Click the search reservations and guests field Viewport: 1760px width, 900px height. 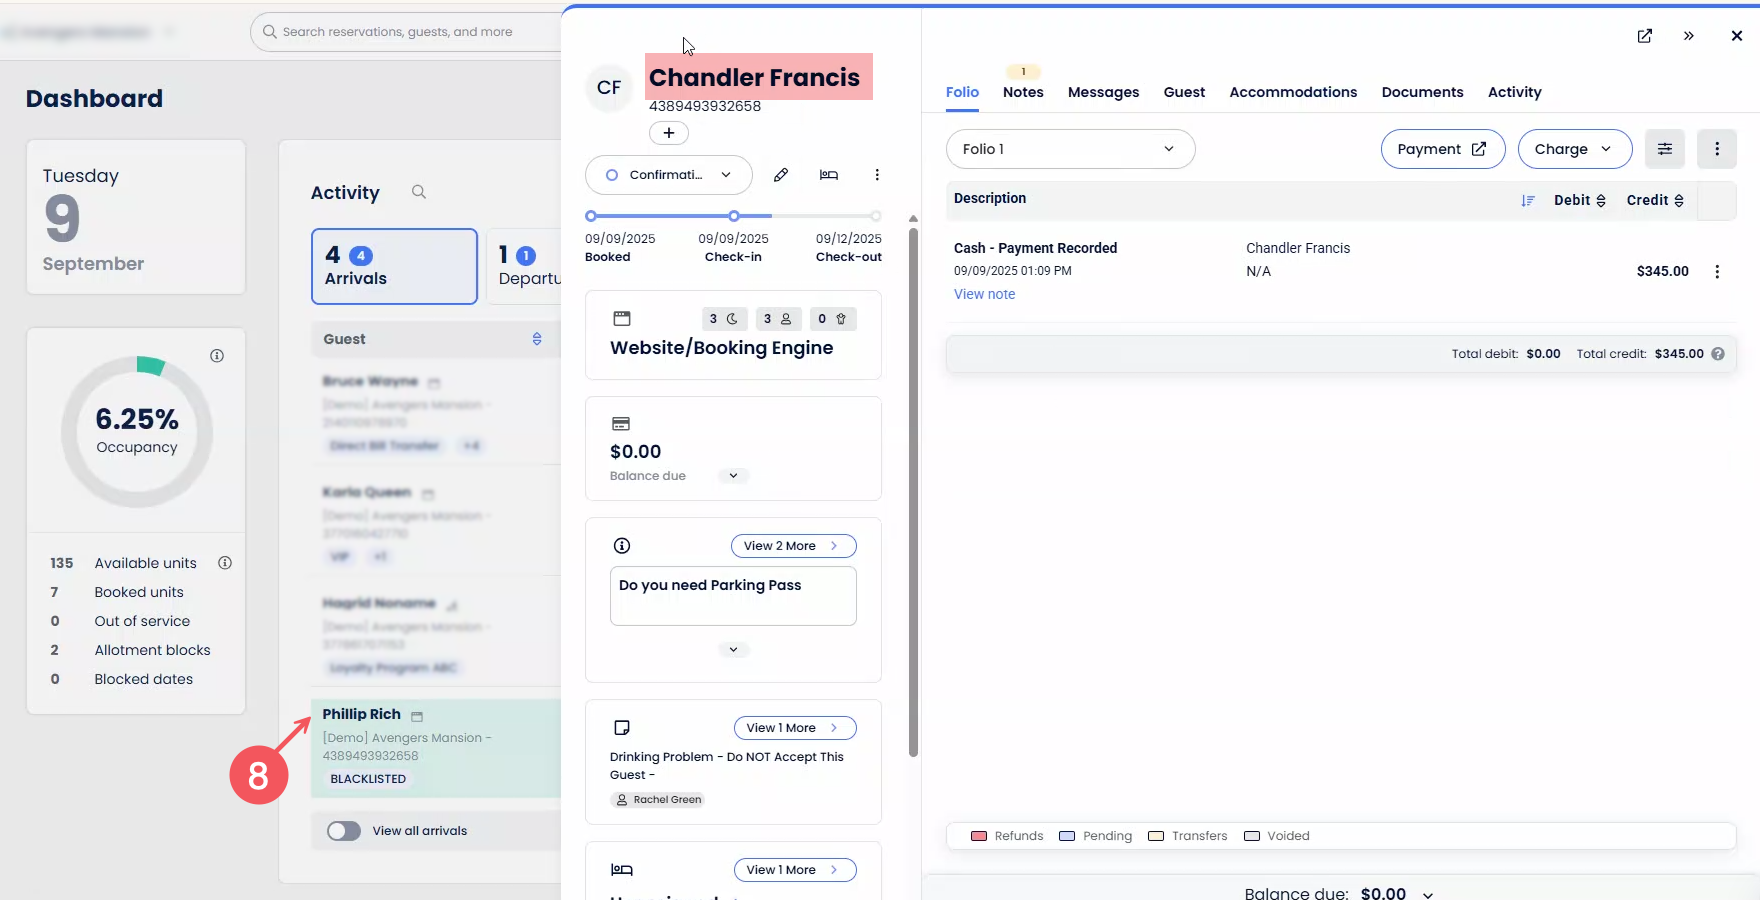(x=406, y=32)
